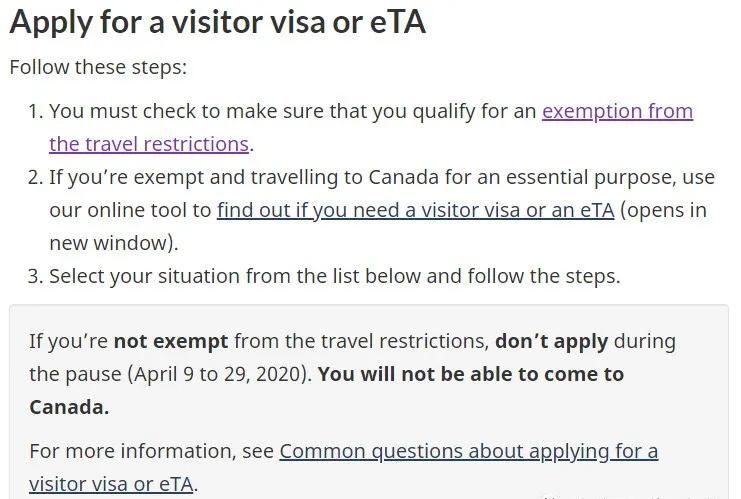Select list number 1 marker
This screenshot has width=741, height=499.
coord(35,112)
